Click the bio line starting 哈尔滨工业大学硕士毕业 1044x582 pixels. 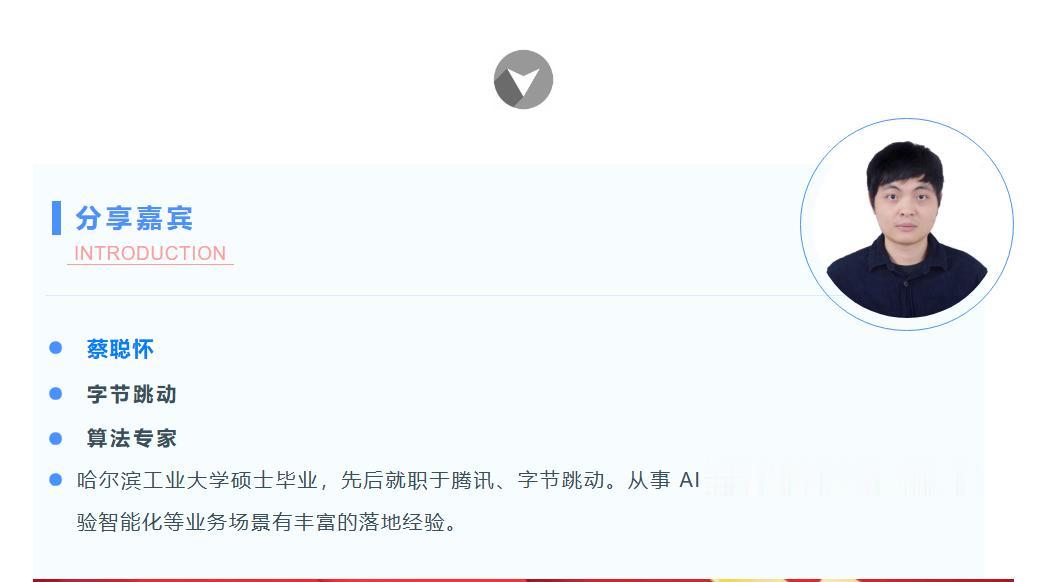(x=388, y=480)
